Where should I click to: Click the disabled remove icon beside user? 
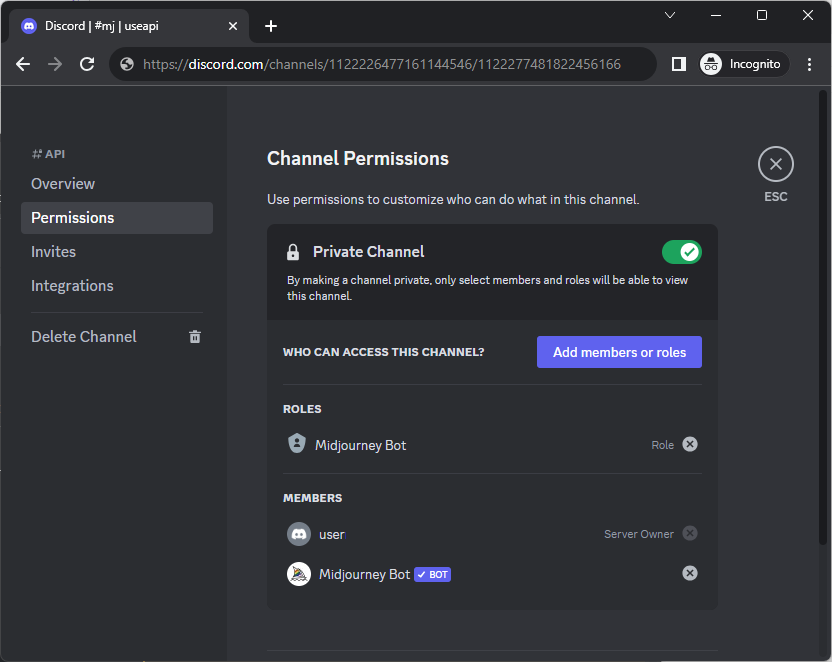[689, 533]
